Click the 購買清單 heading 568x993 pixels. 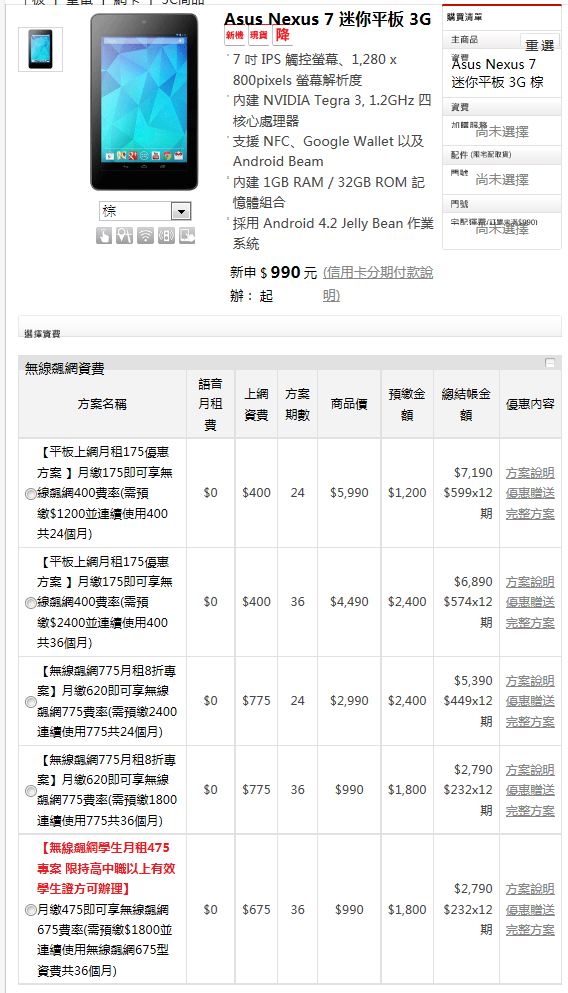click(x=464, y=17)
